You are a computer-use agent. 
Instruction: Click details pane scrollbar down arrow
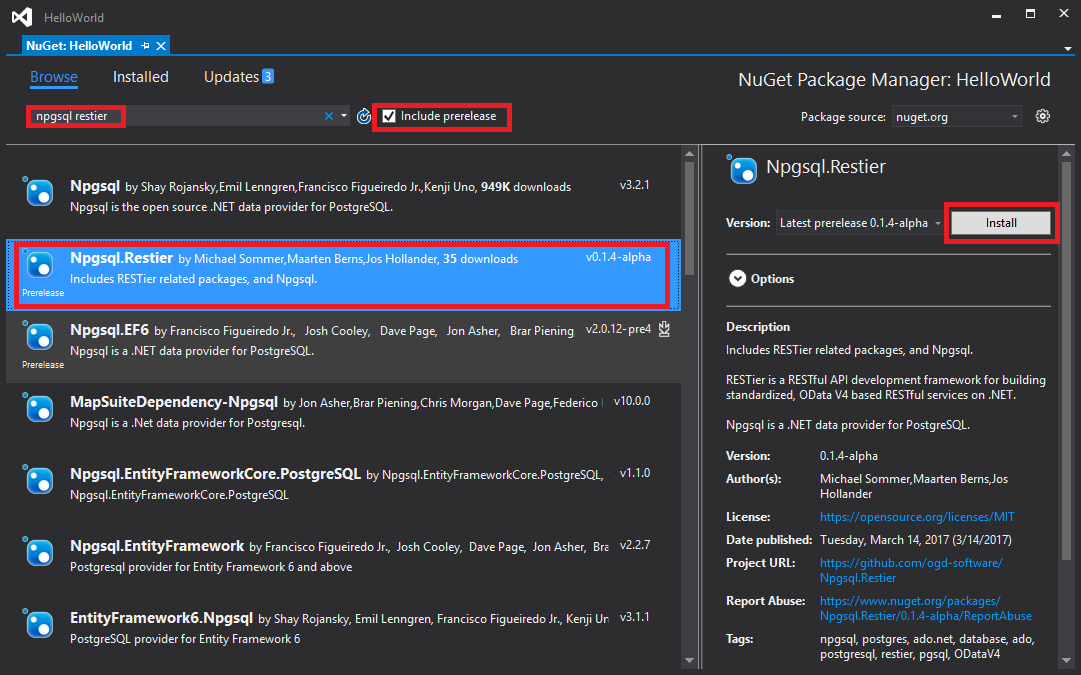pyautogui.click(x=1067, y=661)
